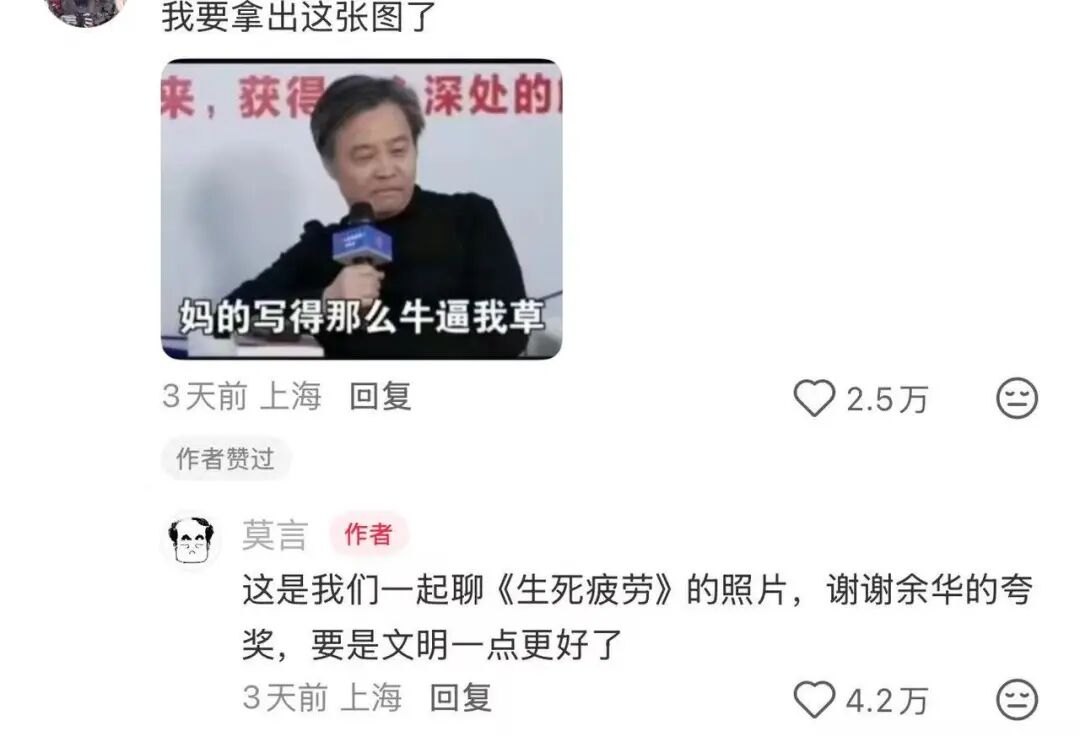Tap 莫言's reply text about 生死疲劳
Image resolution: width=1080 pixels, height=737 pixels.
coord(637,618)
